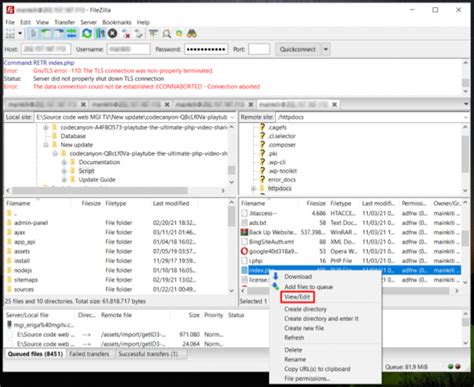
Task: Toggle processing of the transfer queue
Action: (100, 34)
